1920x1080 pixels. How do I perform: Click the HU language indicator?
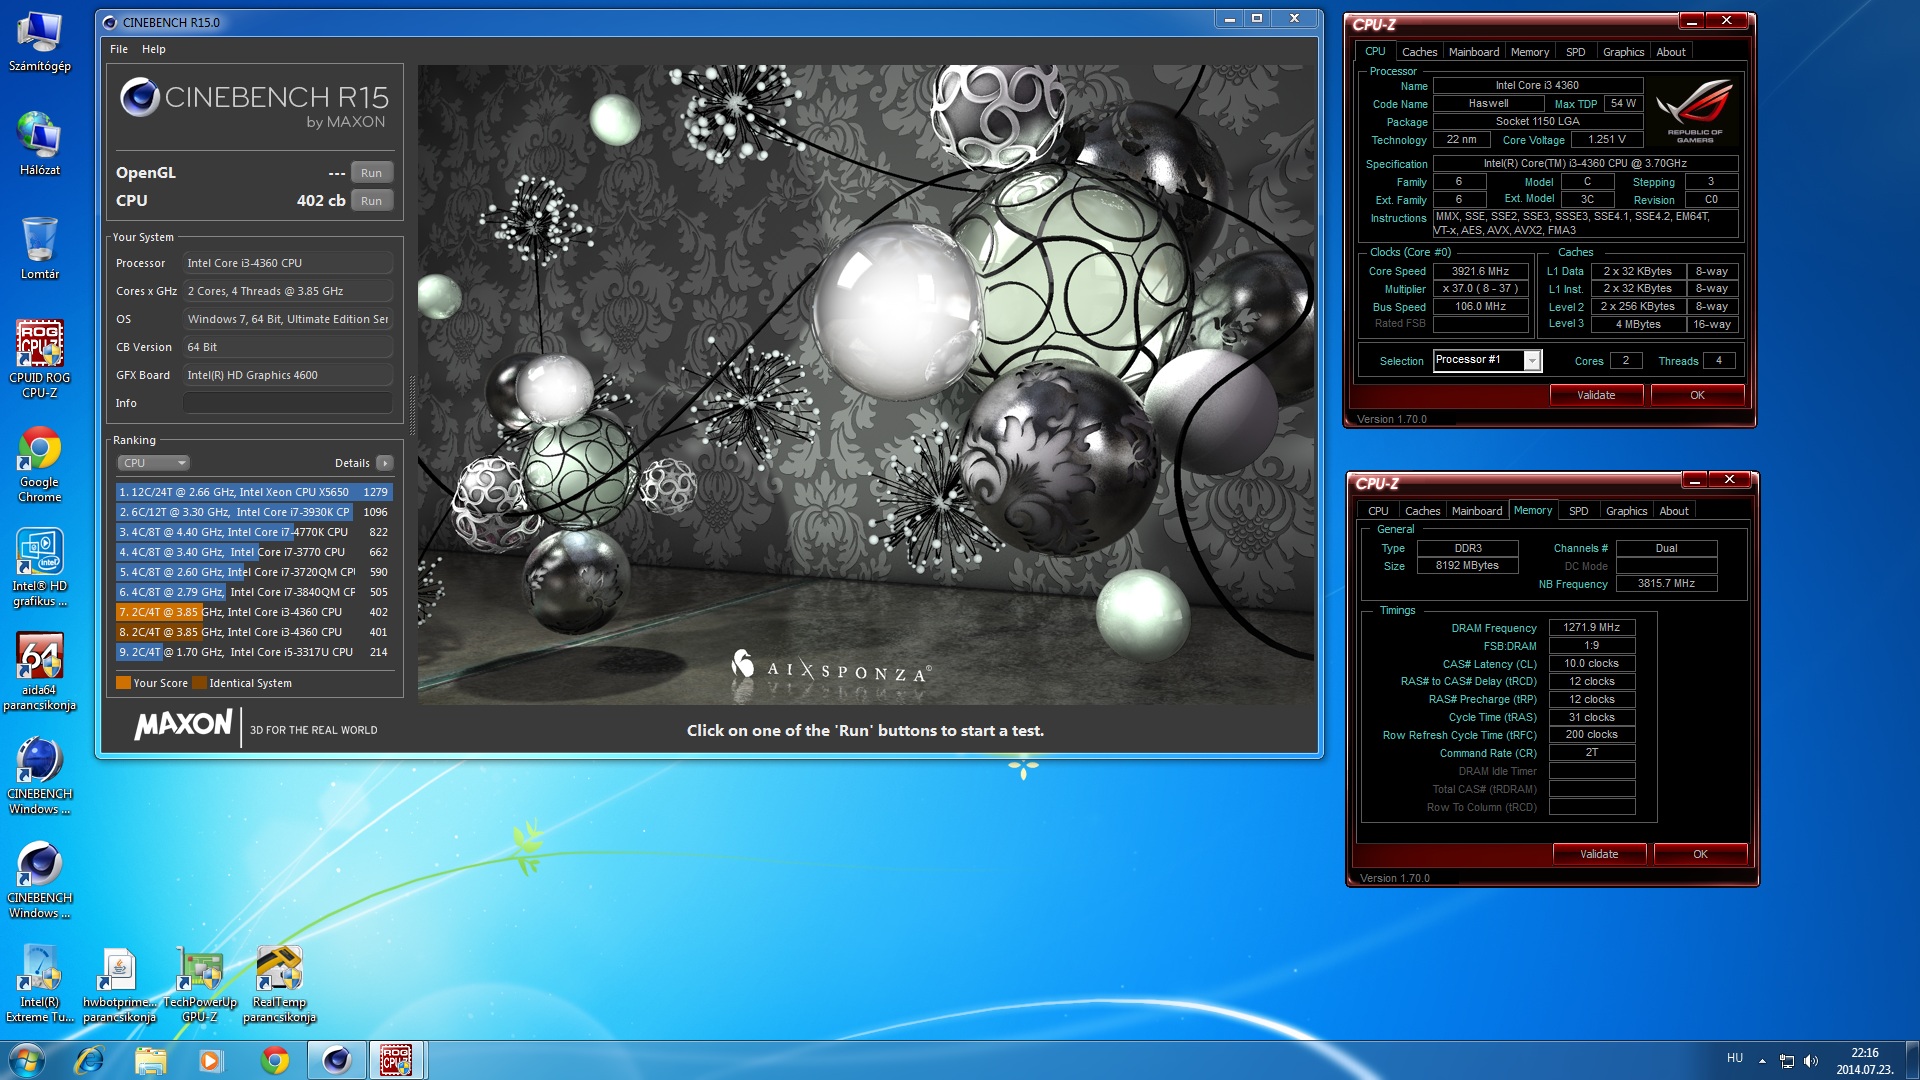(1735, 1058)
